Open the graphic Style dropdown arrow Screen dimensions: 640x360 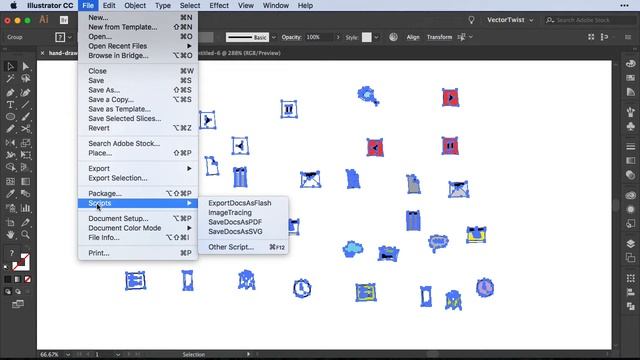point(376,37)
